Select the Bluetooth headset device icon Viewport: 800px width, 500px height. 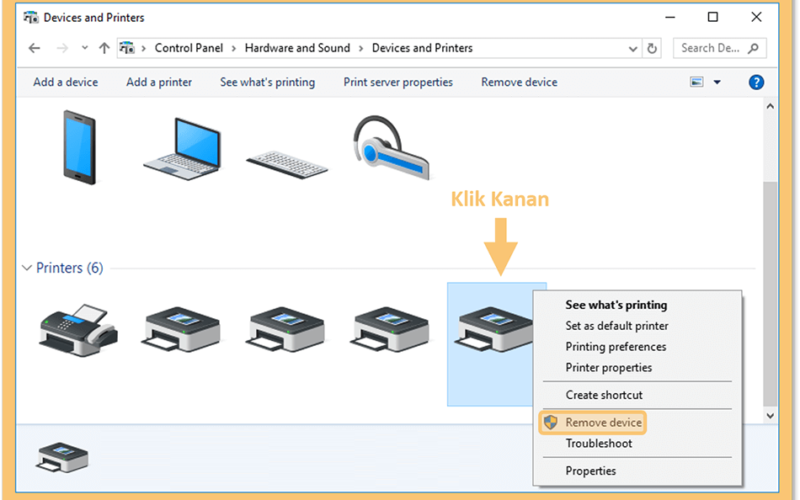[x=392, y=148]
